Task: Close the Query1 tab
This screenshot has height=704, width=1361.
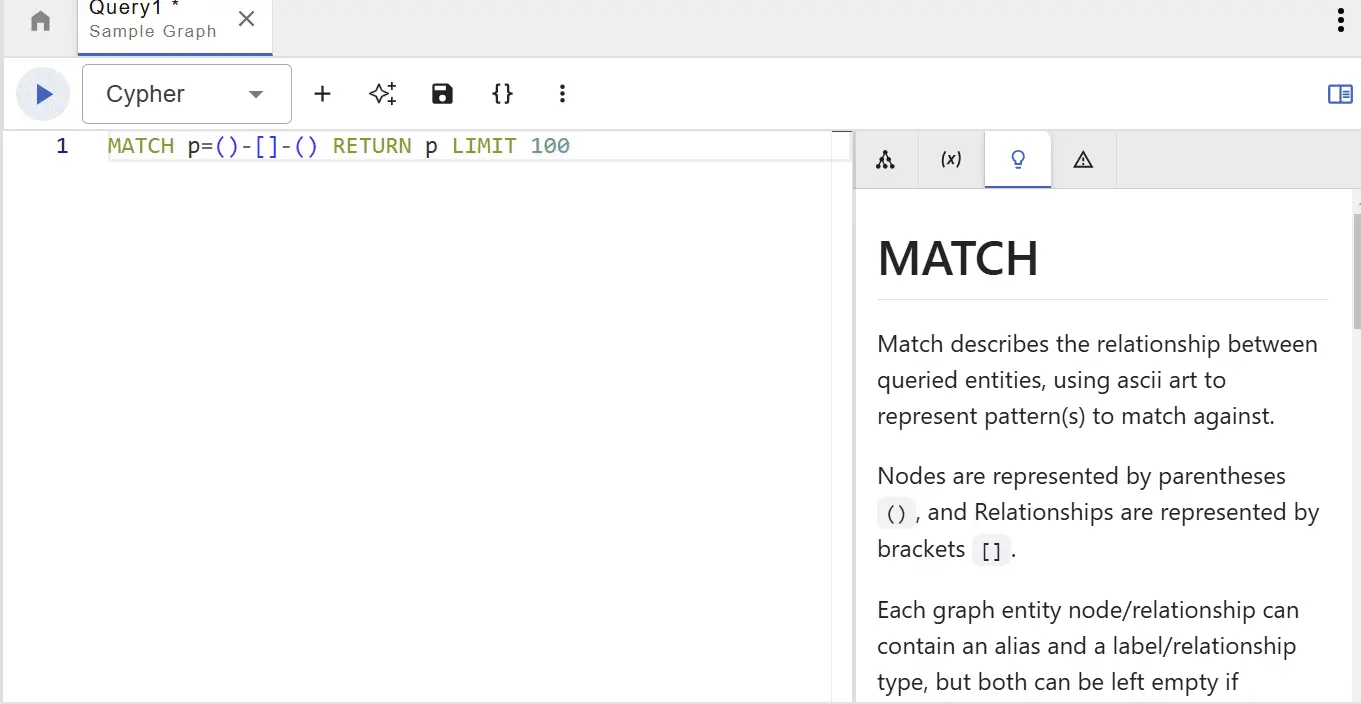Action: (x=246, y=18)
